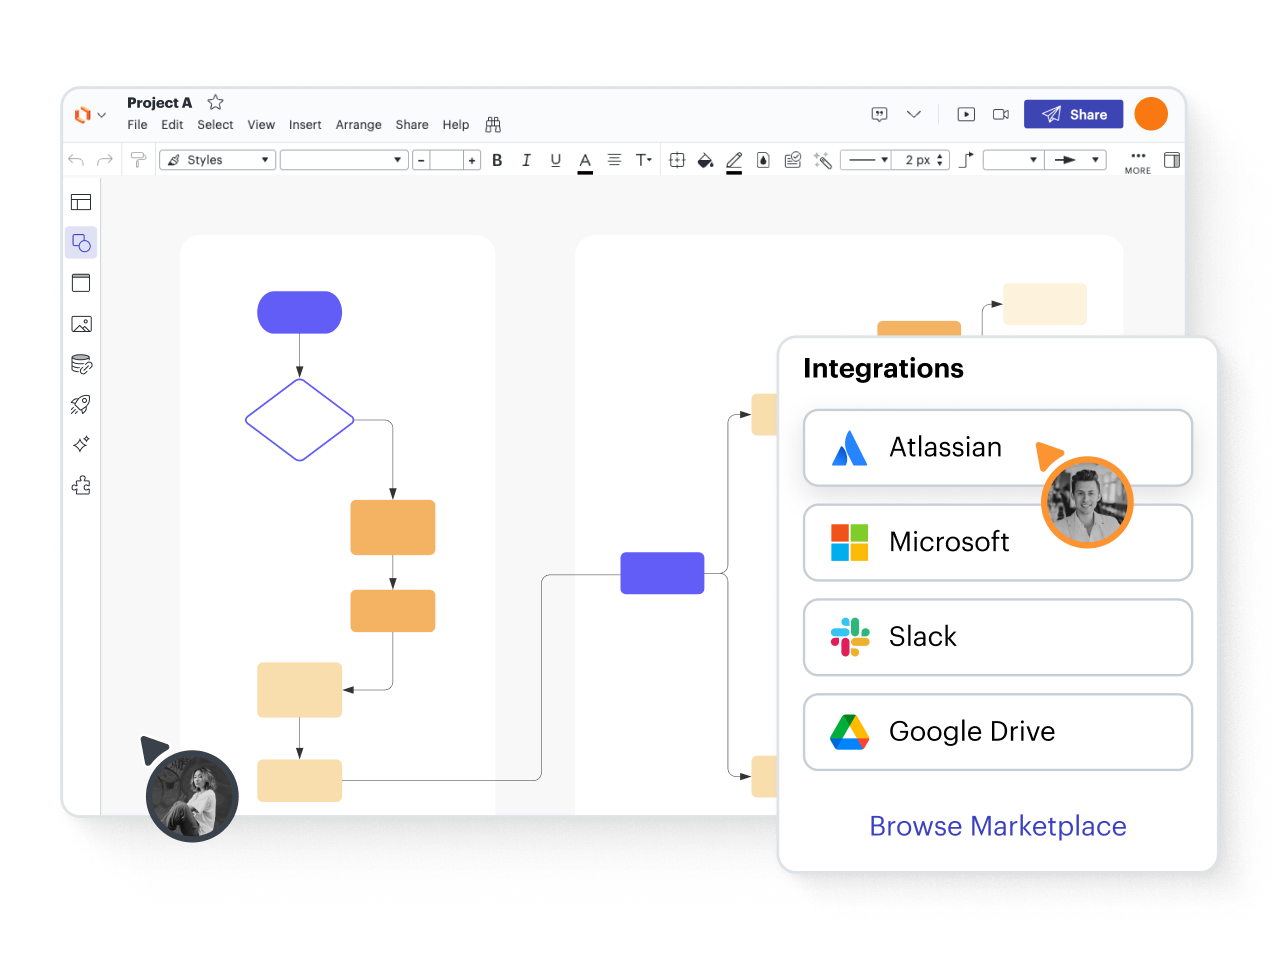Viewport: 1280px width, 960px height.
Task: Select the fill color paint bucket
Action: (x=705, y=160)
